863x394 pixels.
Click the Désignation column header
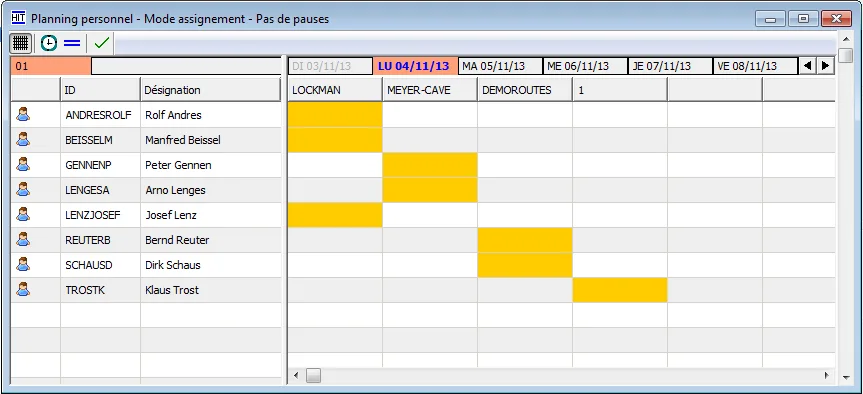click(211, 90)
